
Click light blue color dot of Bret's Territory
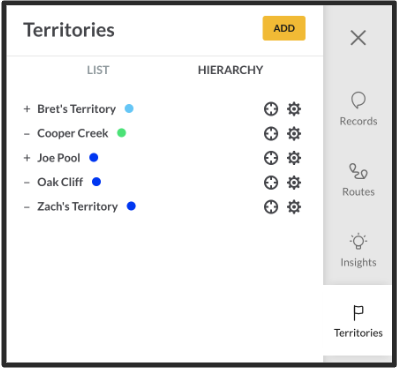(x=129, y=109)
